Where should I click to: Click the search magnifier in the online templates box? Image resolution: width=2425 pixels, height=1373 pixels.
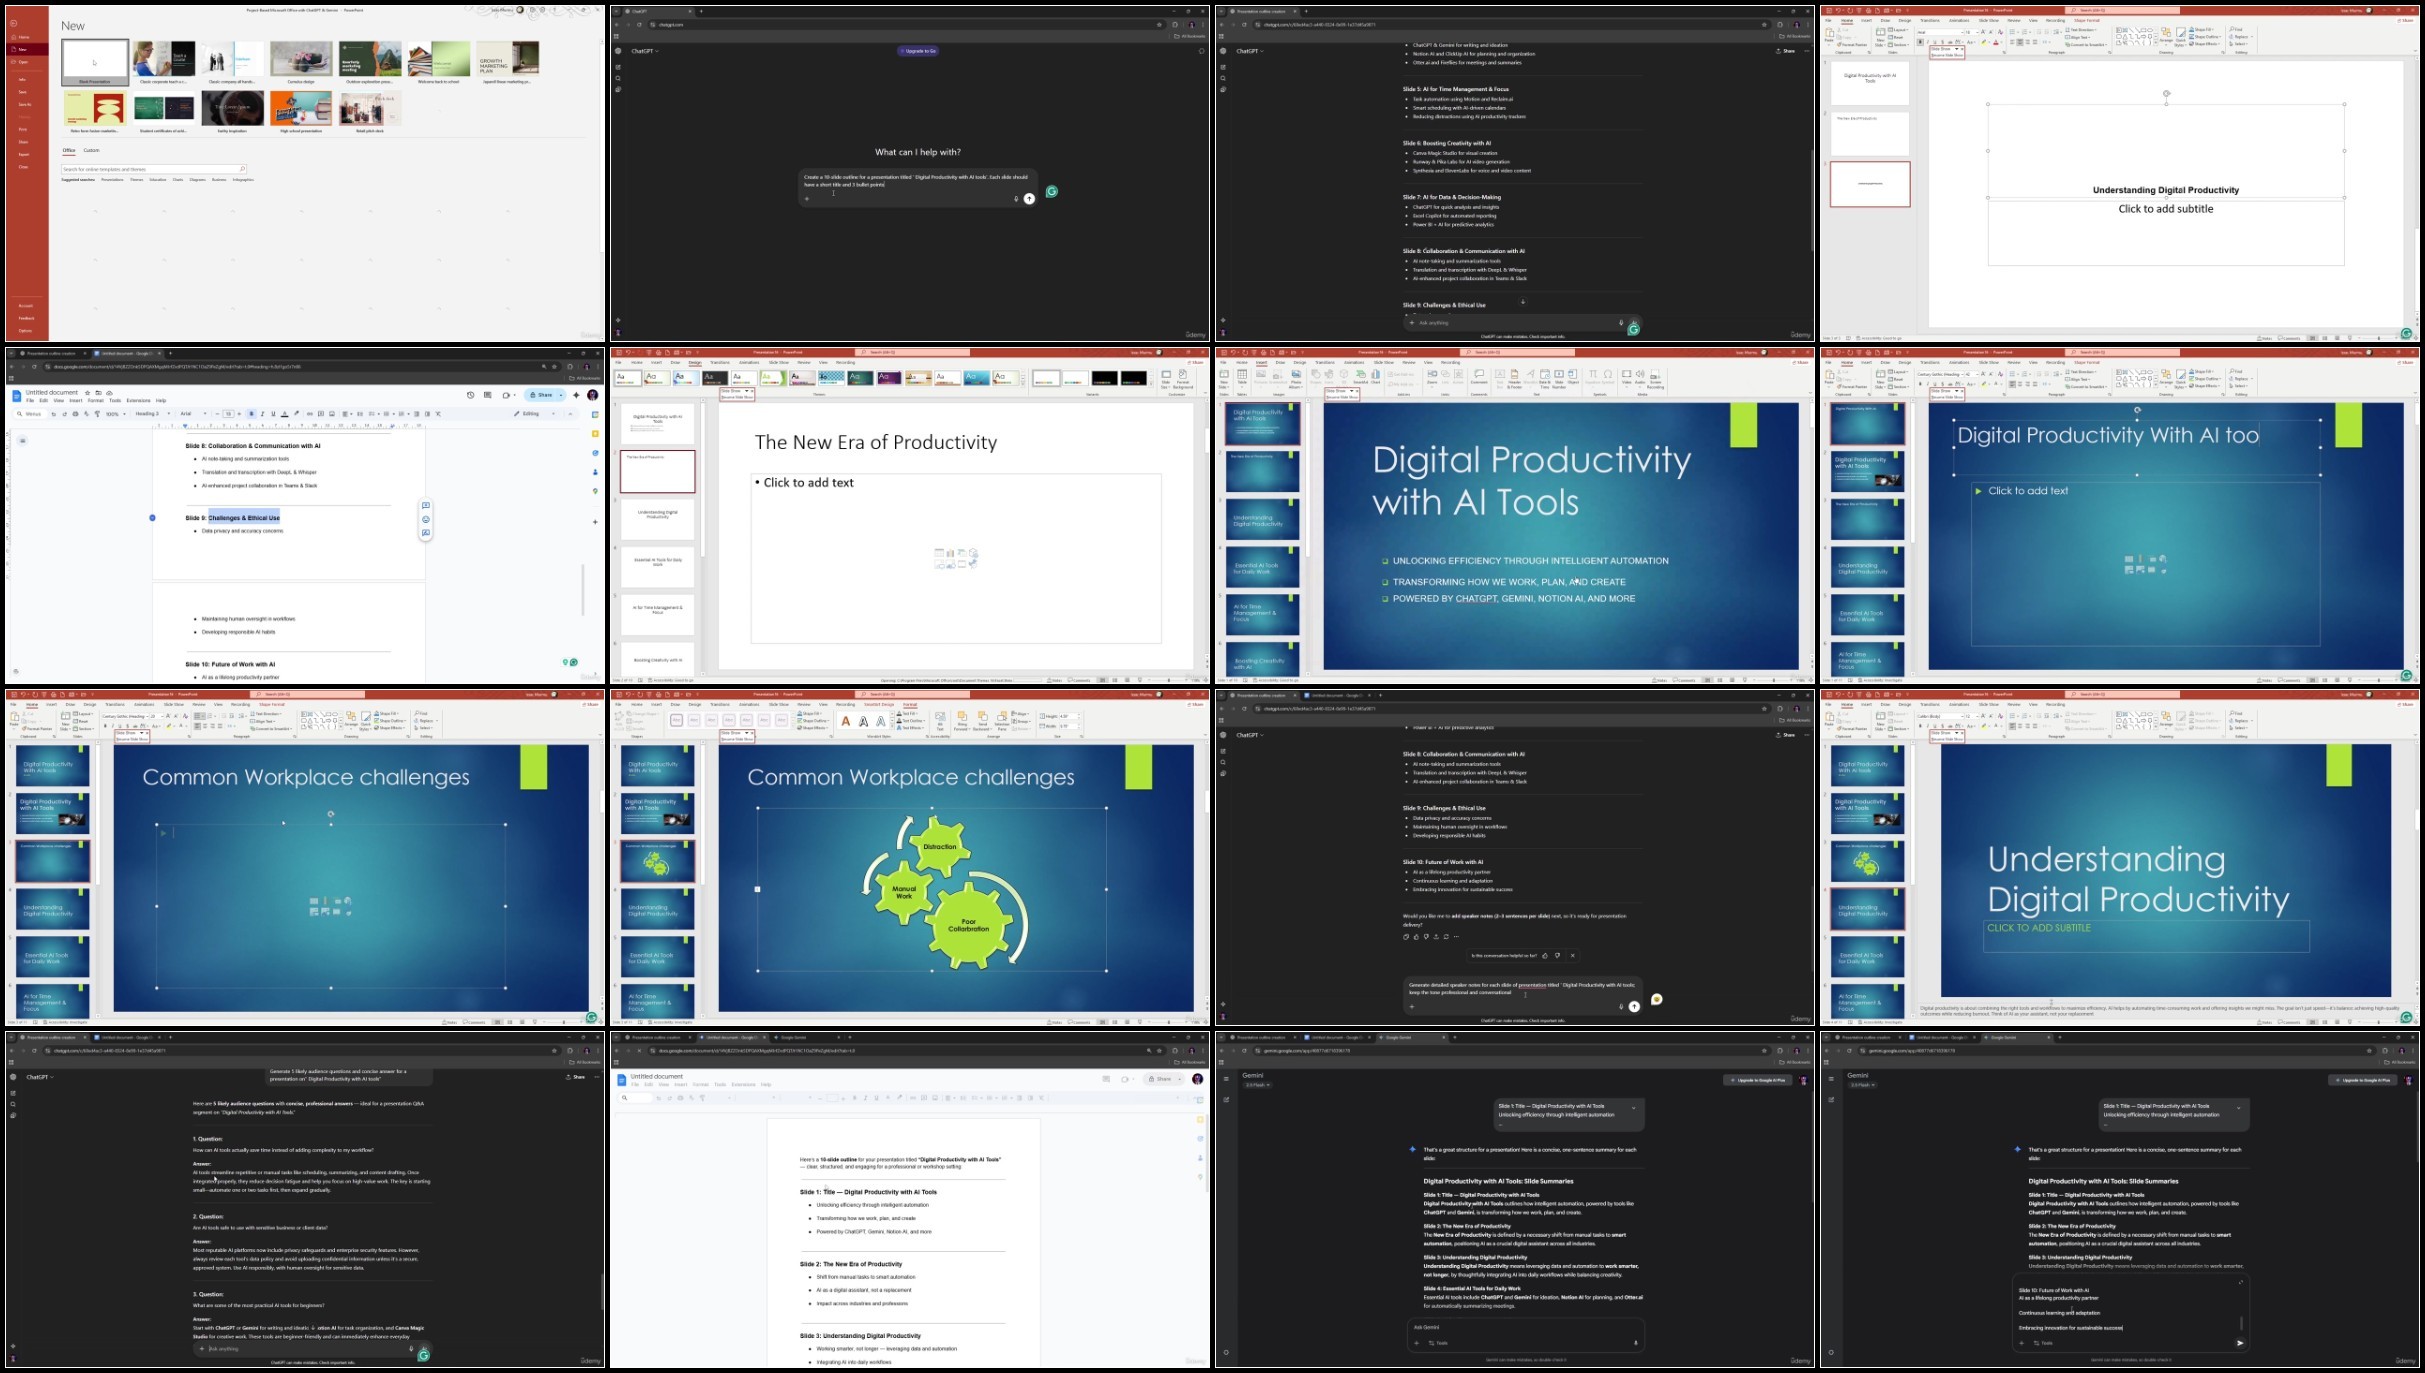pyautogui.click(x=241, y=169)
